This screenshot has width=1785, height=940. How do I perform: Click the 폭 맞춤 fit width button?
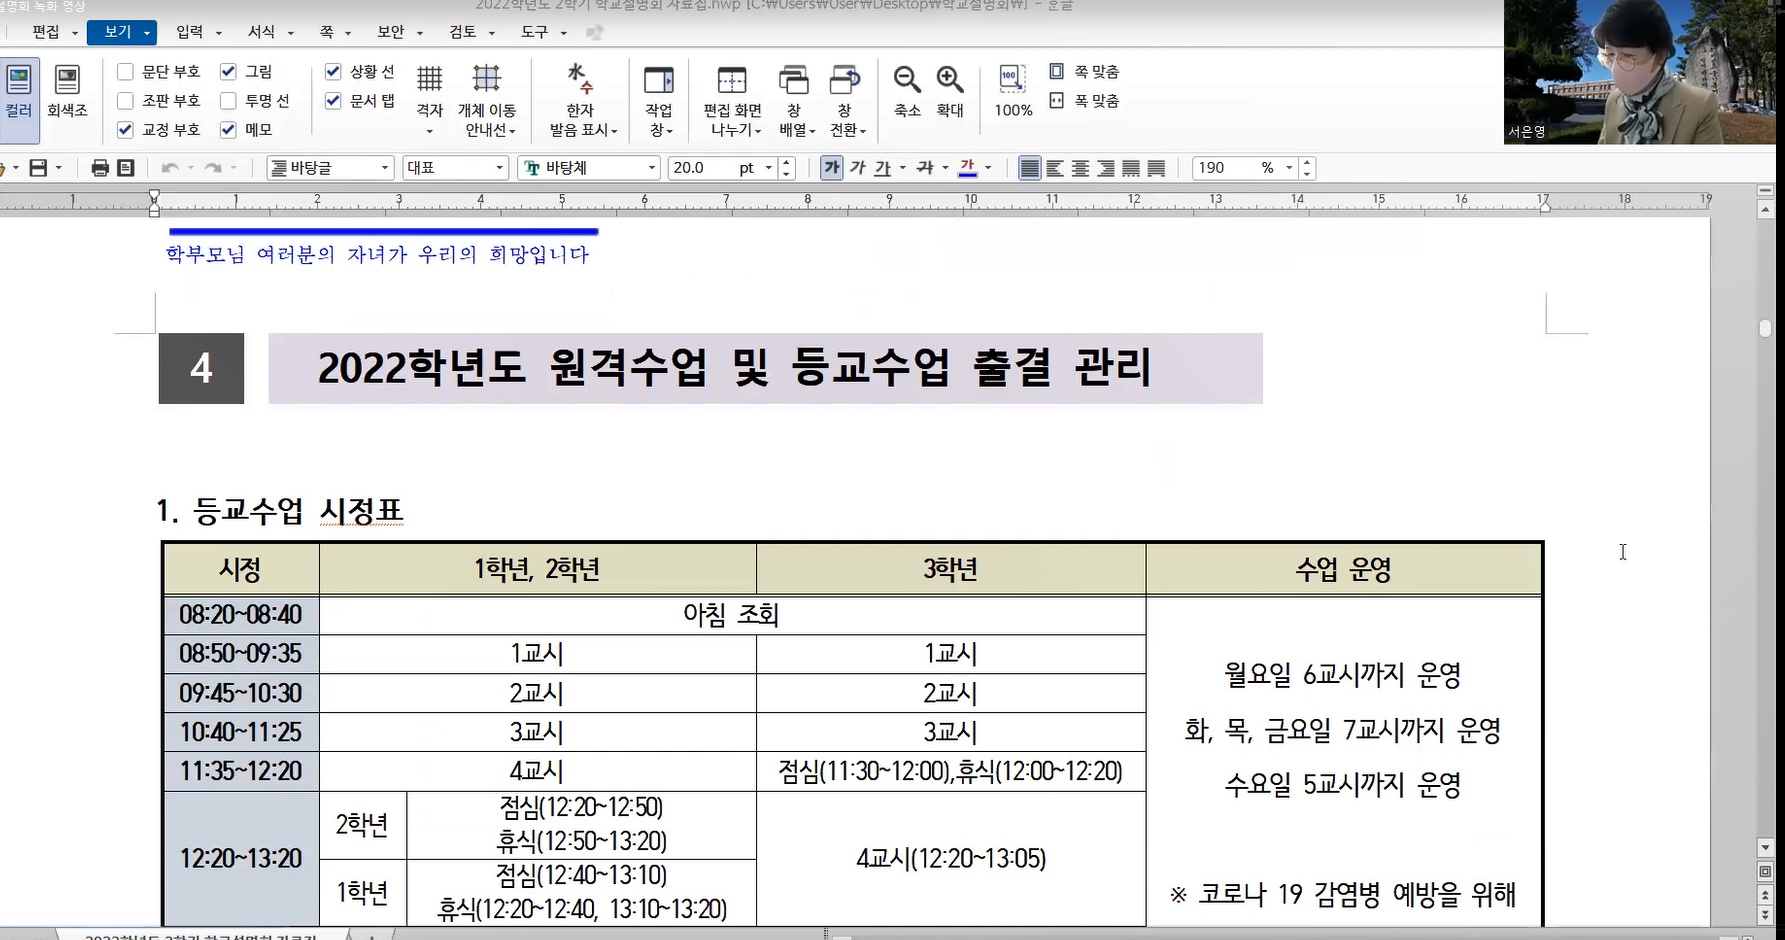pyautogui.click(x=1085, y=101)
